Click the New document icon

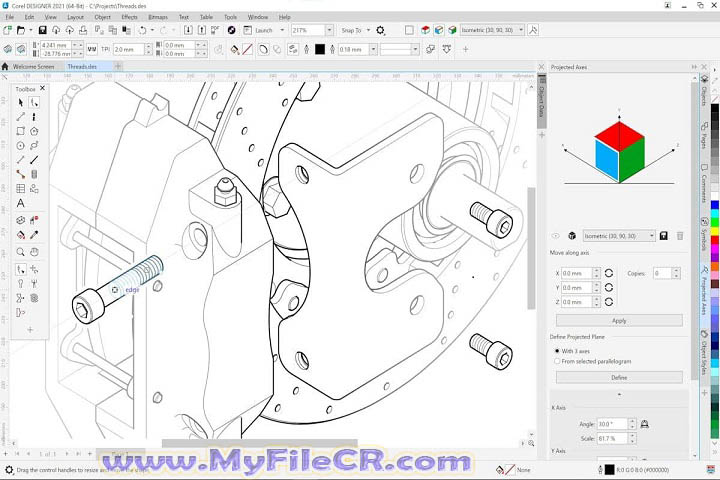tap(7, 30)
